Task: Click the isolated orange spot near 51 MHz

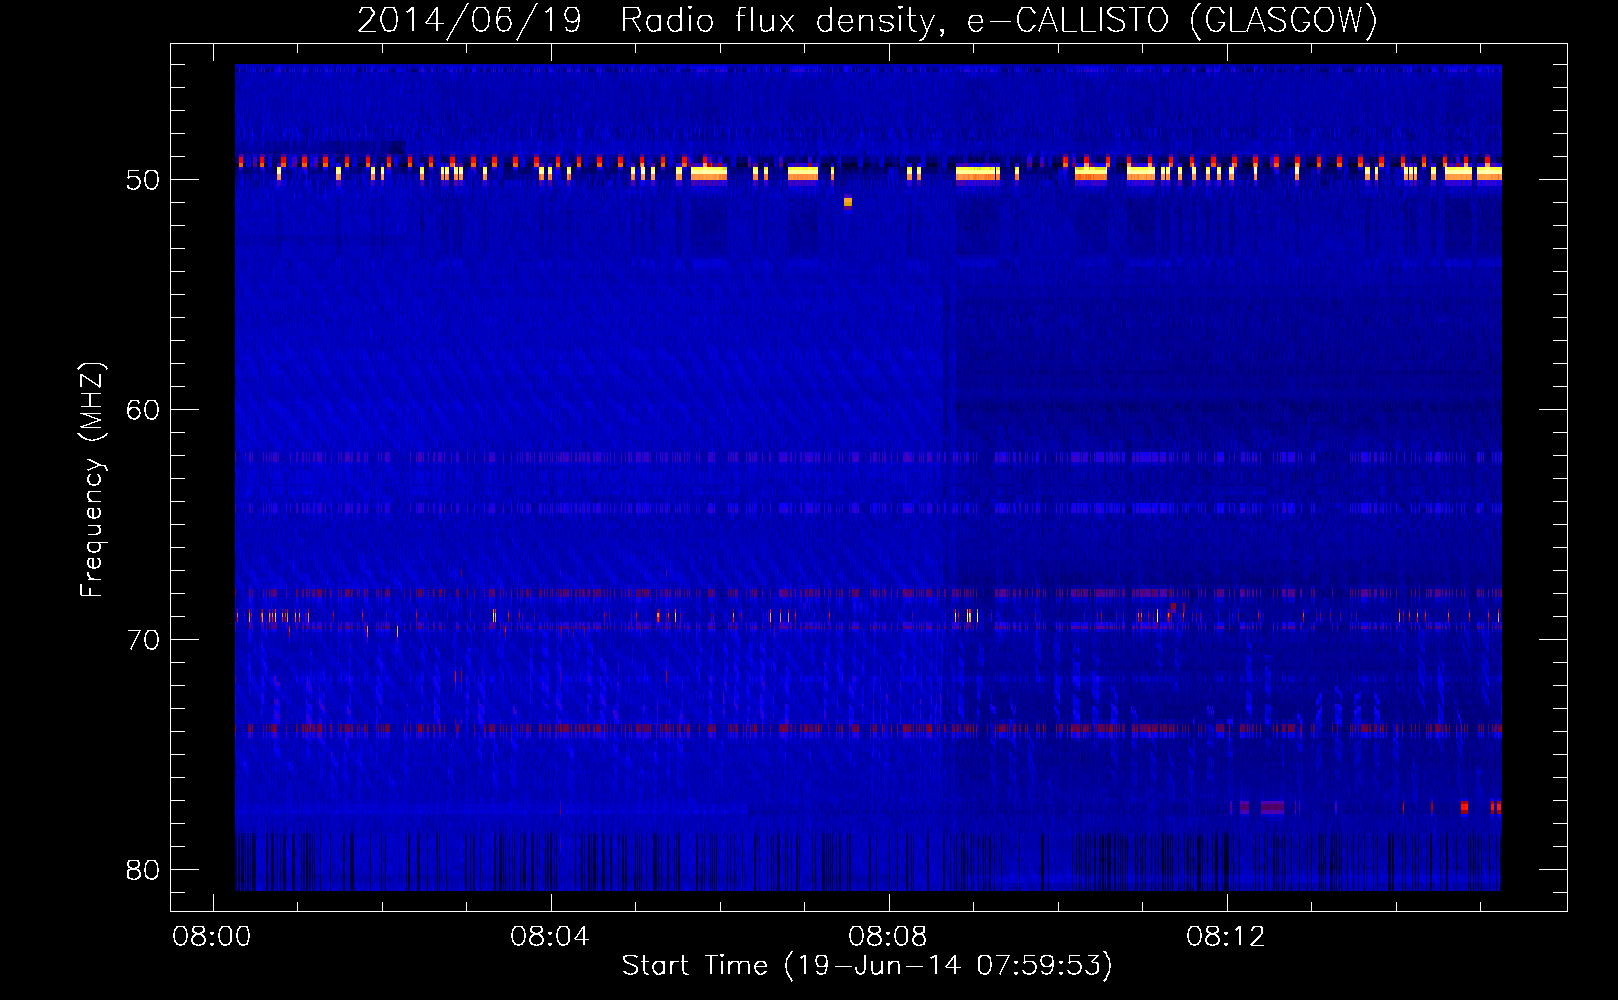Action: (848, 202)
